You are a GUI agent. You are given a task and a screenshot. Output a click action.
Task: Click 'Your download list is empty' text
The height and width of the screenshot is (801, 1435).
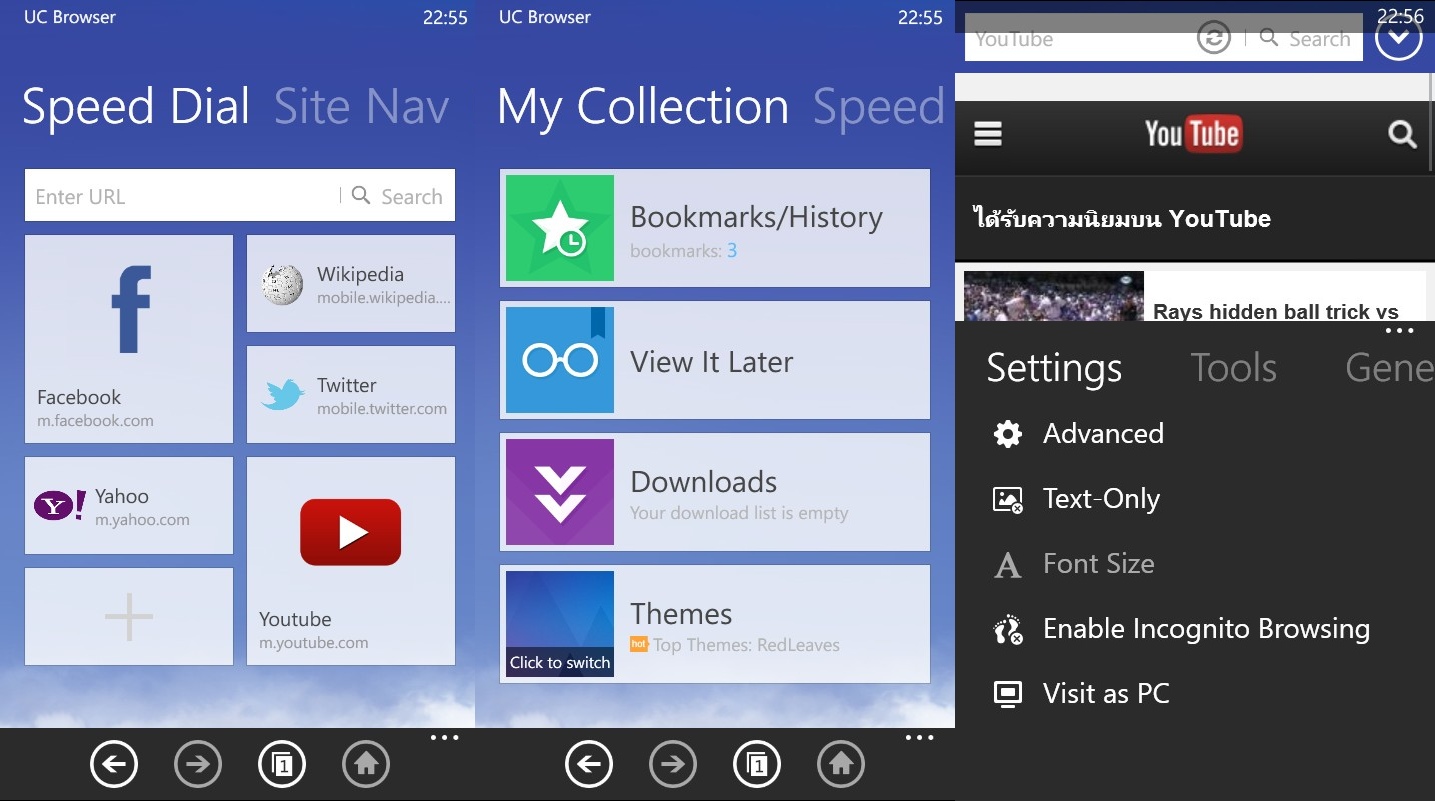tap(739, 513)
